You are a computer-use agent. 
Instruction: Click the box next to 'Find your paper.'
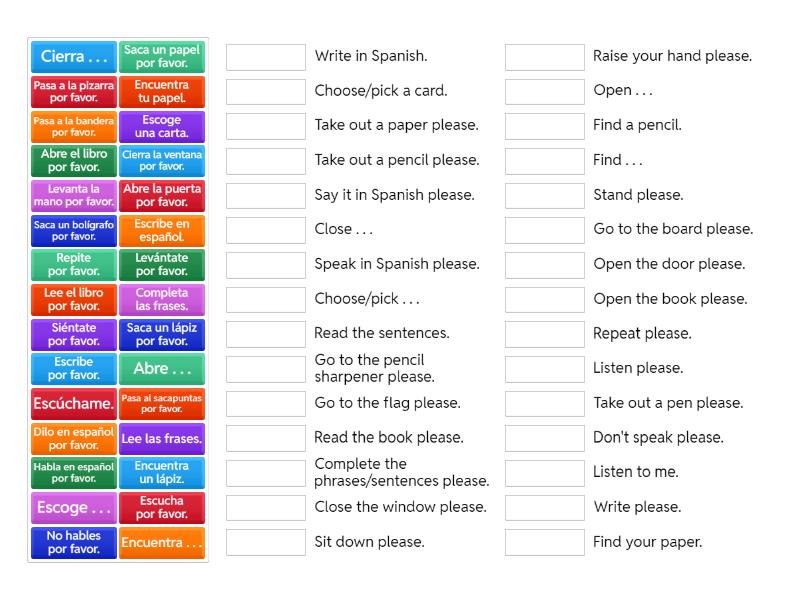[x=544, y=542]
